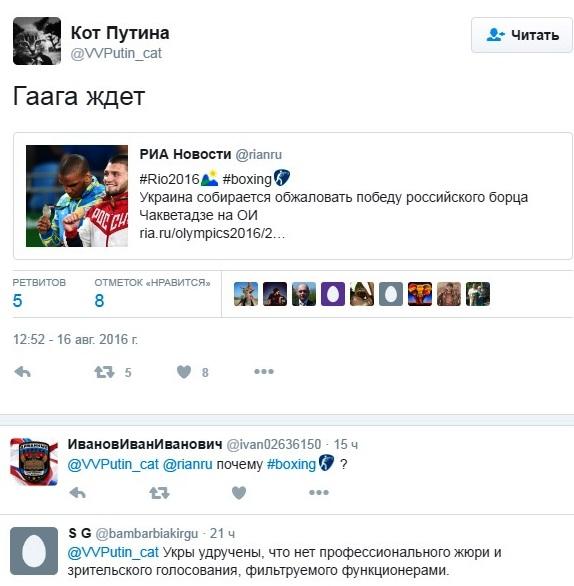This screenshot has width=574, height=586.
Task: Retweet the main Гаага ждет tweet
Action: click(x=104, y=372)
